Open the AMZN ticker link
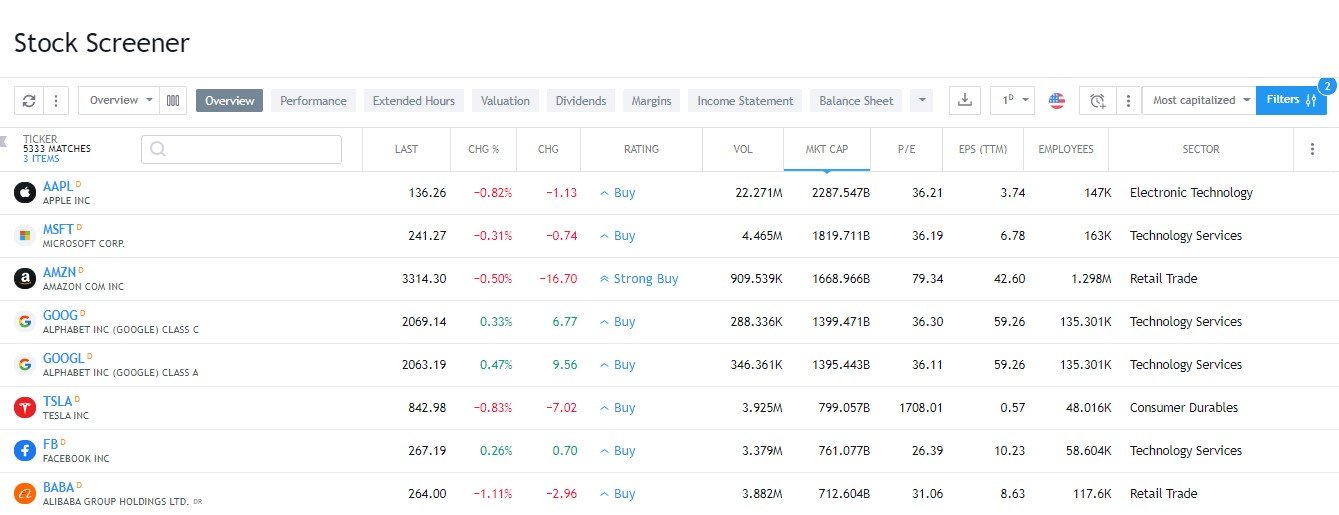This screenshot has width=1339, height=515. pyautogui.click(x=59, y=273)
